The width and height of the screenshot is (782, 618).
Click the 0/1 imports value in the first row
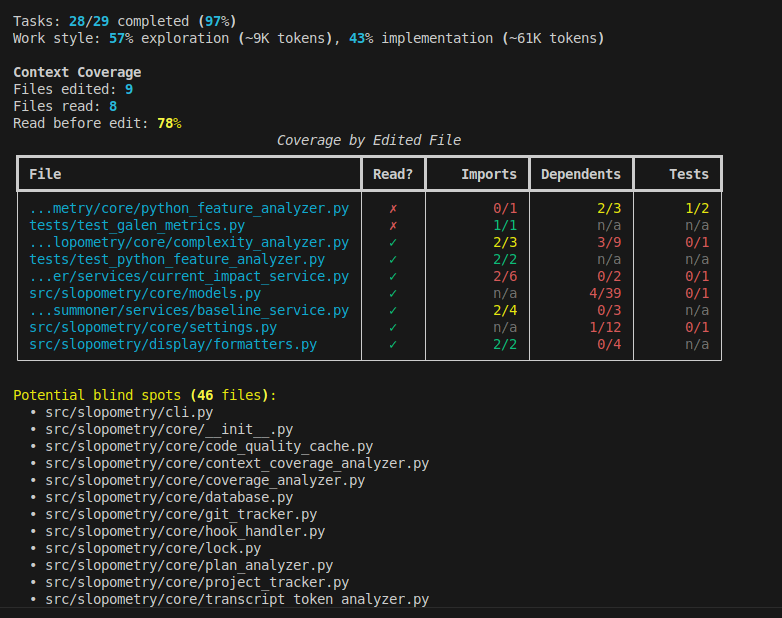505,208
